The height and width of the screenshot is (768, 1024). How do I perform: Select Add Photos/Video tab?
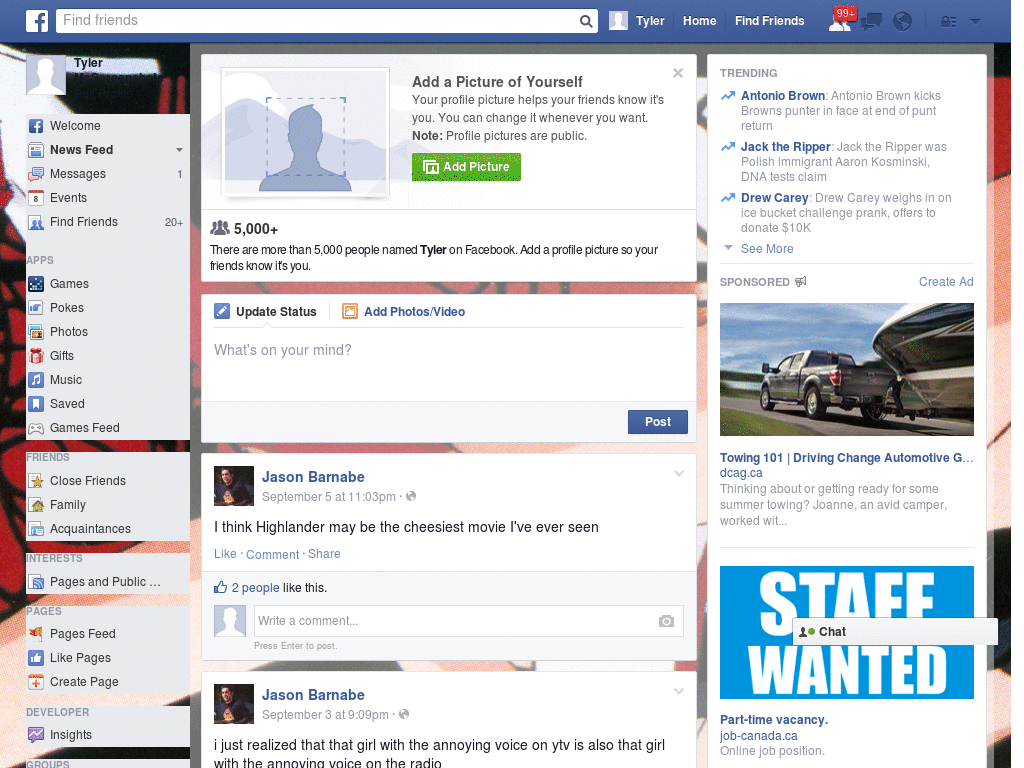[x=404, y=312]
